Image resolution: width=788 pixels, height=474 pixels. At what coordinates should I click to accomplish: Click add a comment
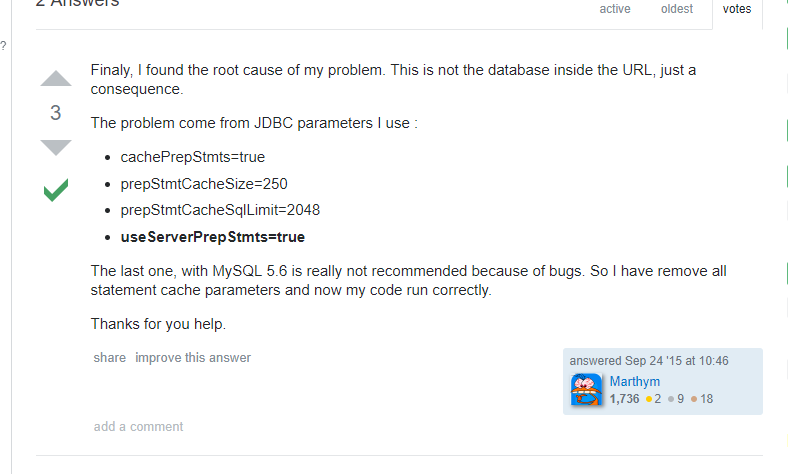pos(138,427)
